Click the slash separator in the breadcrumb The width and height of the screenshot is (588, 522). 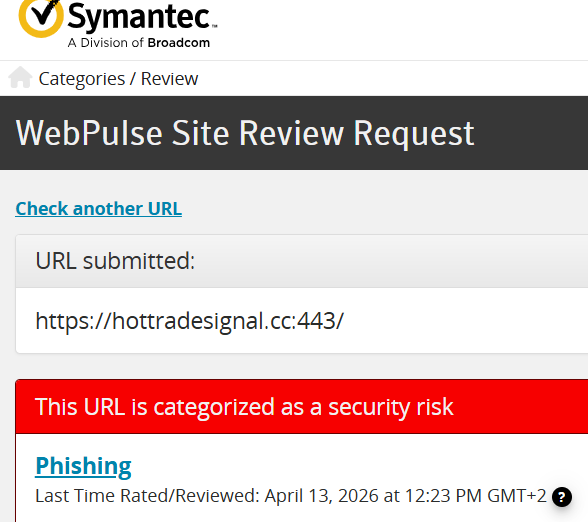pyautogui.click(x=133, y=79)
